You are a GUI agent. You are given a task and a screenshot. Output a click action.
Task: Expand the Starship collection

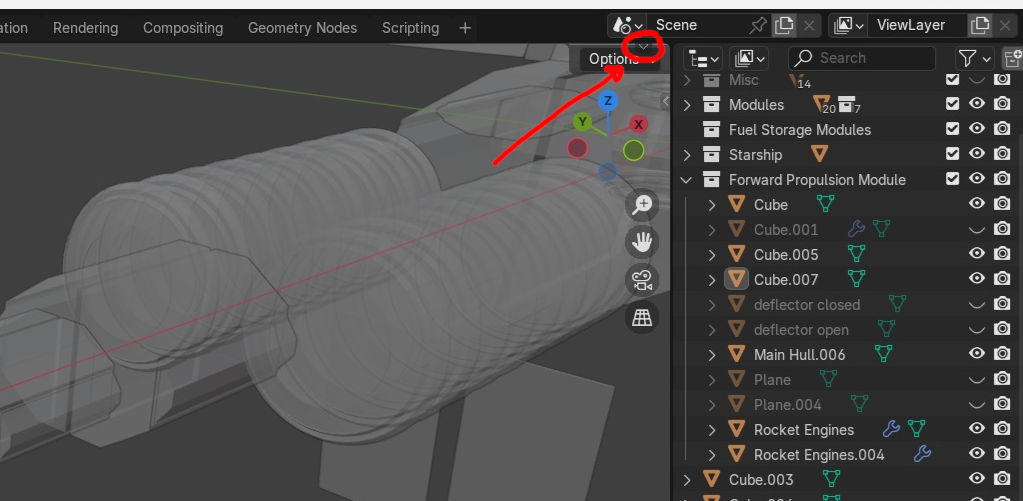pyautogui.click(x=686, y=155)
